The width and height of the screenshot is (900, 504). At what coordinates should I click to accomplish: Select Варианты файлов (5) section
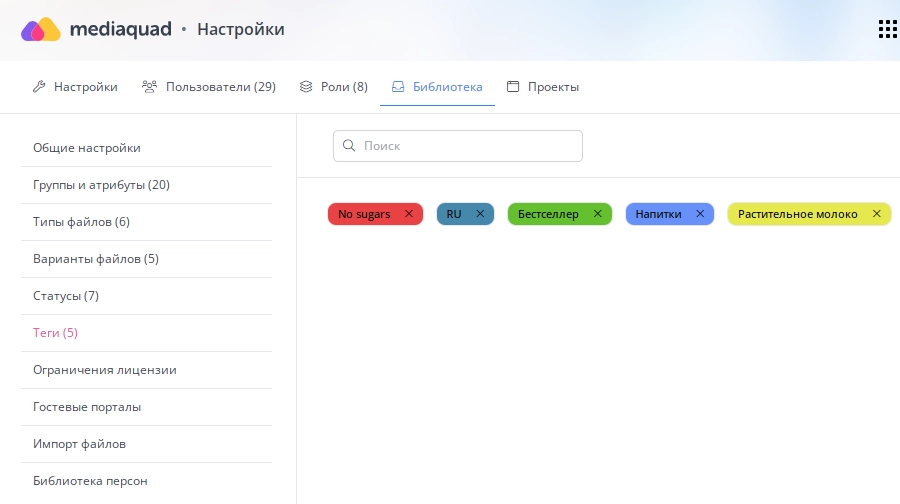click(x=146, y=259)
